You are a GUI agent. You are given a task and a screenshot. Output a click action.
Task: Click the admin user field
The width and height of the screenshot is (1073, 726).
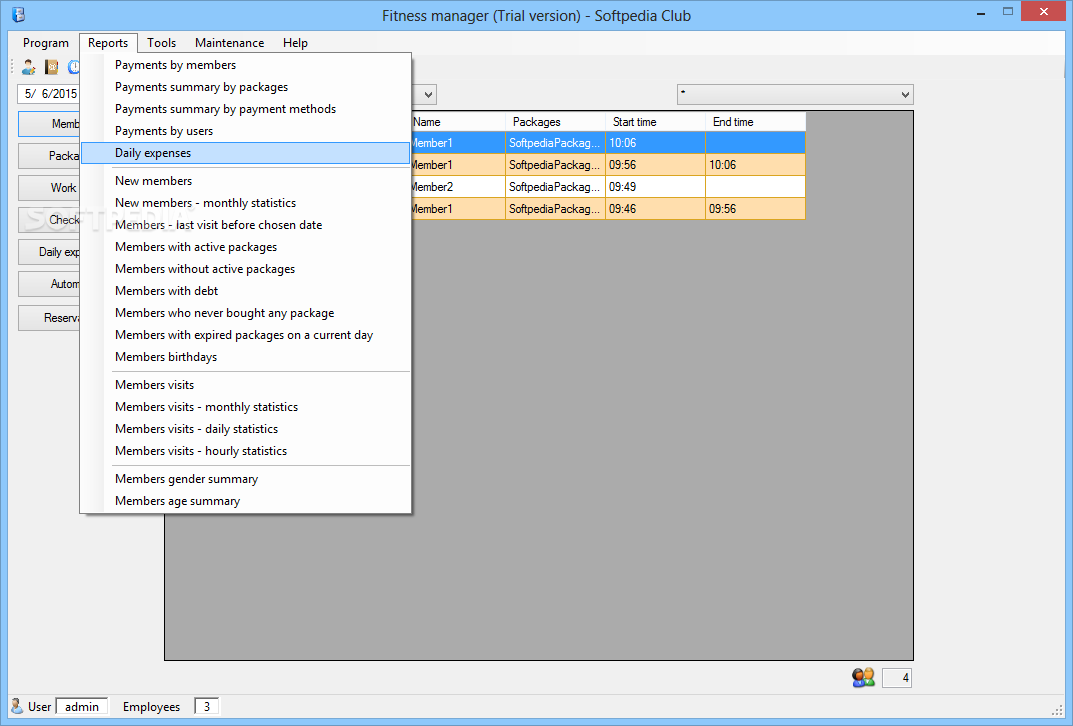coord(81,706)
